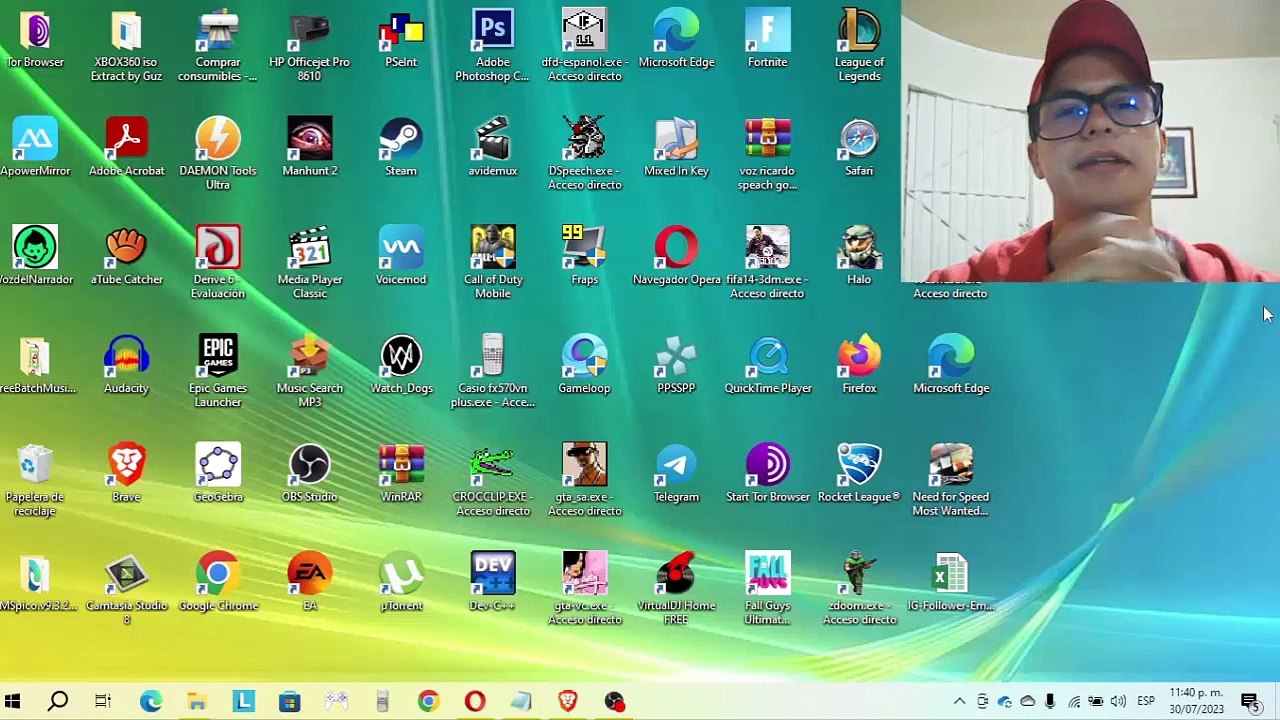Image resolution: width=1280 pixels, height=720 pixels.
Task: Select the Fortnite desktop icon
Action: click(x=767, y=32)
